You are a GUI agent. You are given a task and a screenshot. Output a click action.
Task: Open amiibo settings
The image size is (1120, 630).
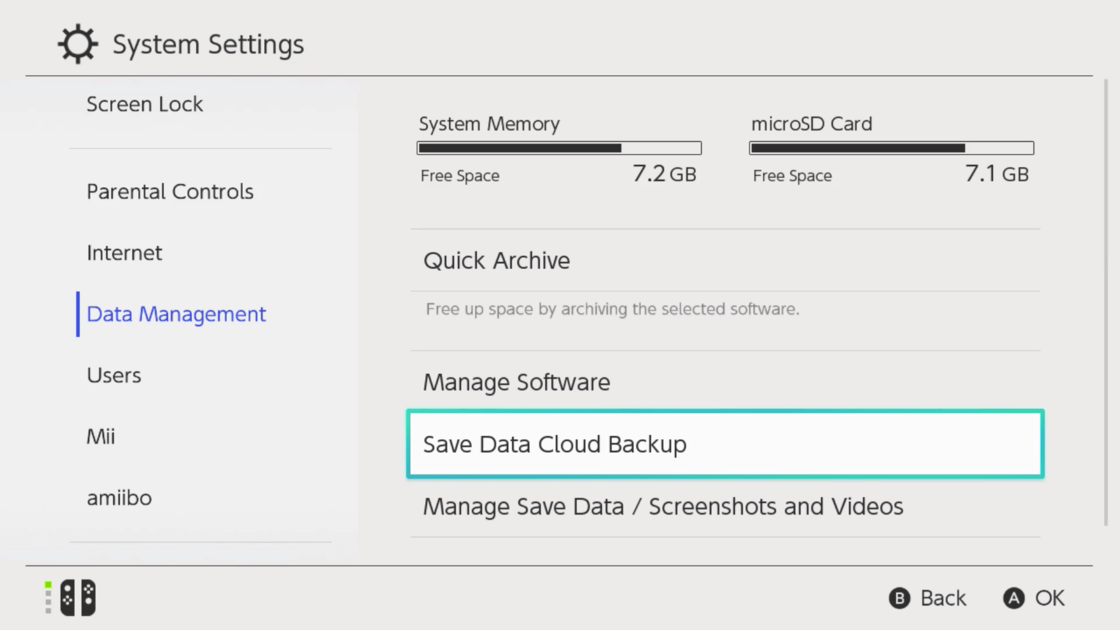point(119,497)
